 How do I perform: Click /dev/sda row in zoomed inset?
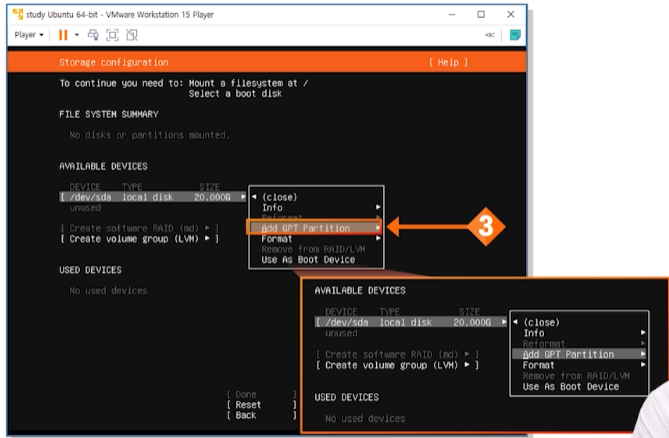coord(411,322)
